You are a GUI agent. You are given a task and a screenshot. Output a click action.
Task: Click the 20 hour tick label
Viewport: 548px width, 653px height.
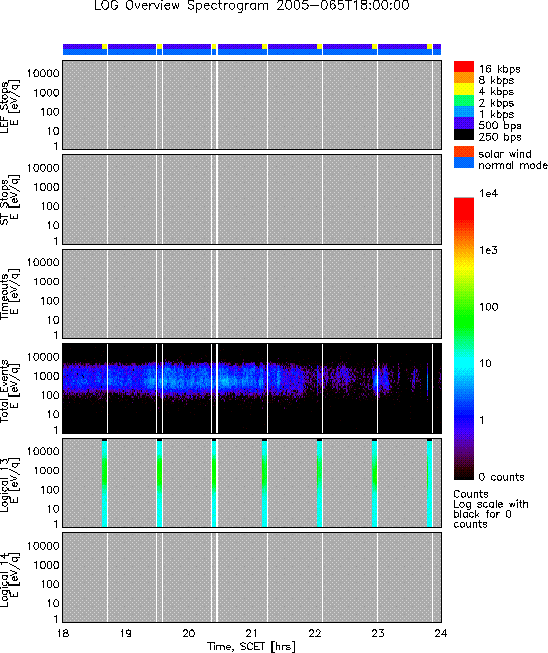(189, 633)
